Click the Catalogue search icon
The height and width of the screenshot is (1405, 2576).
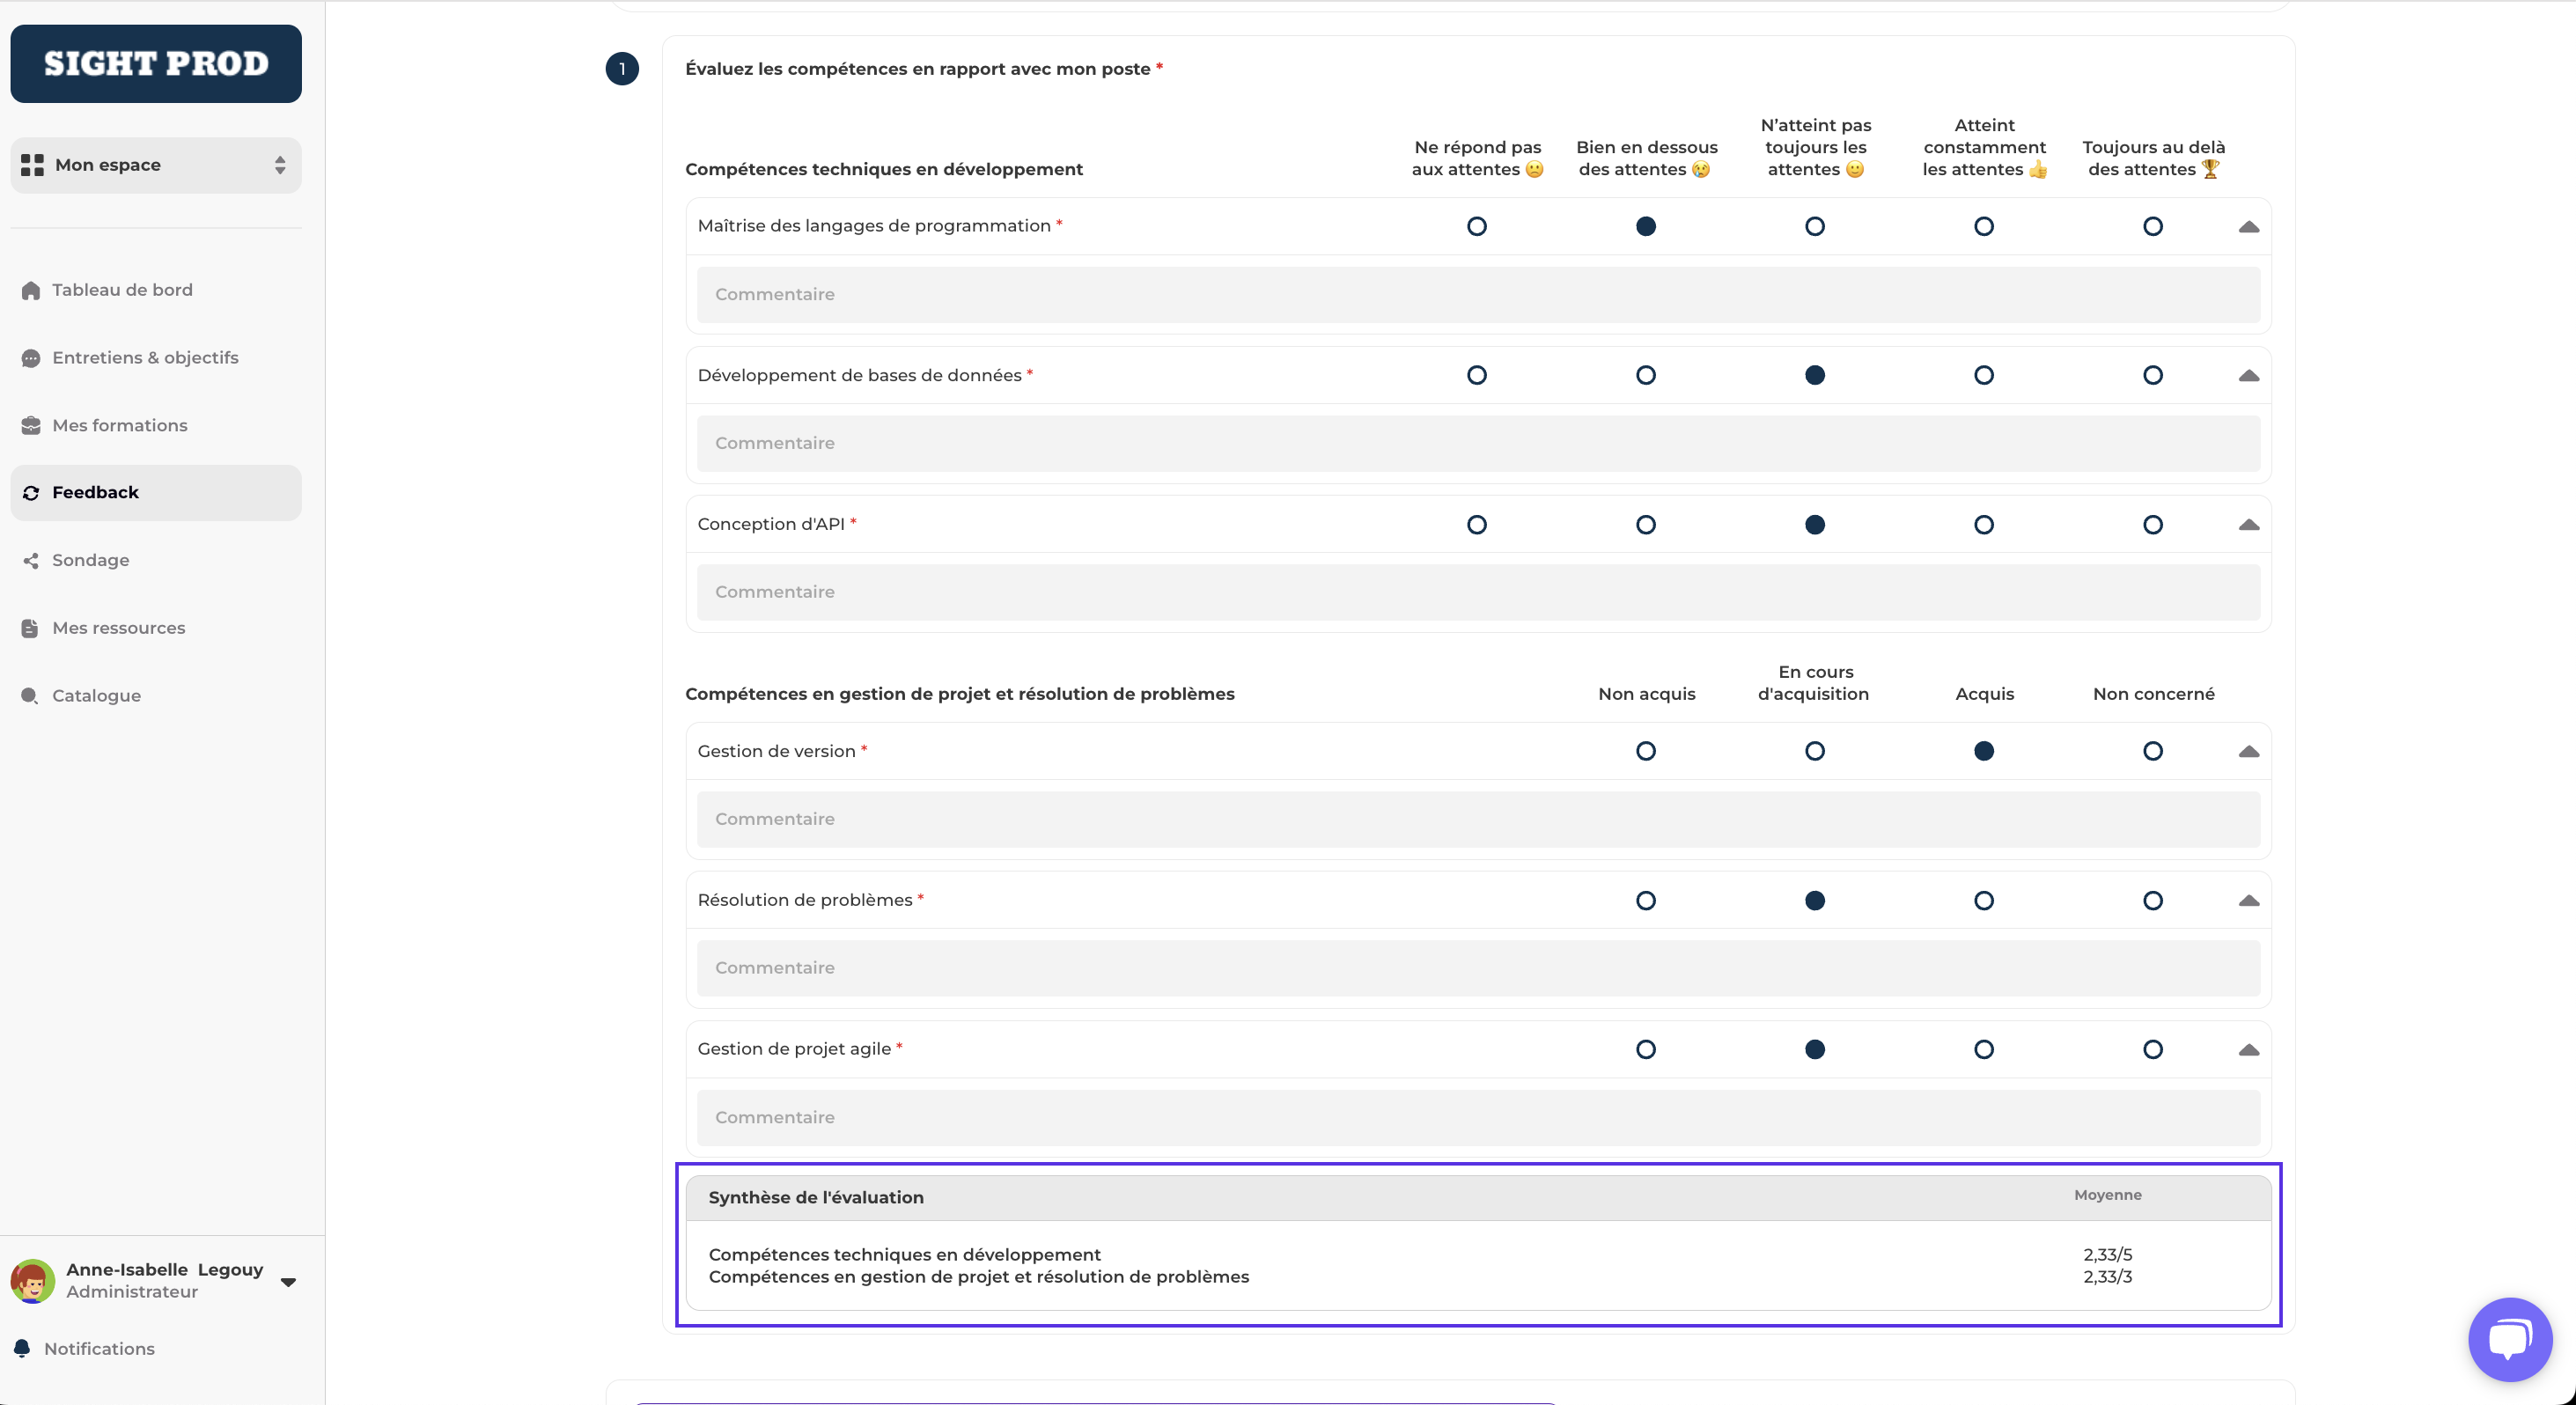(31, 696)
